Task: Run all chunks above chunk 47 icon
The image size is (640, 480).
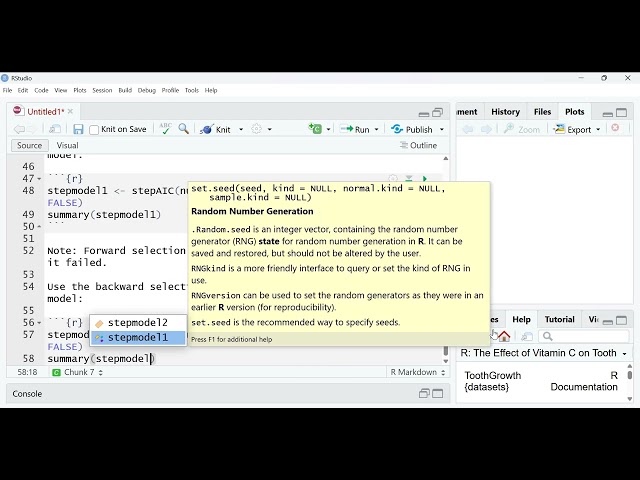Action: [x=409, y=179]
